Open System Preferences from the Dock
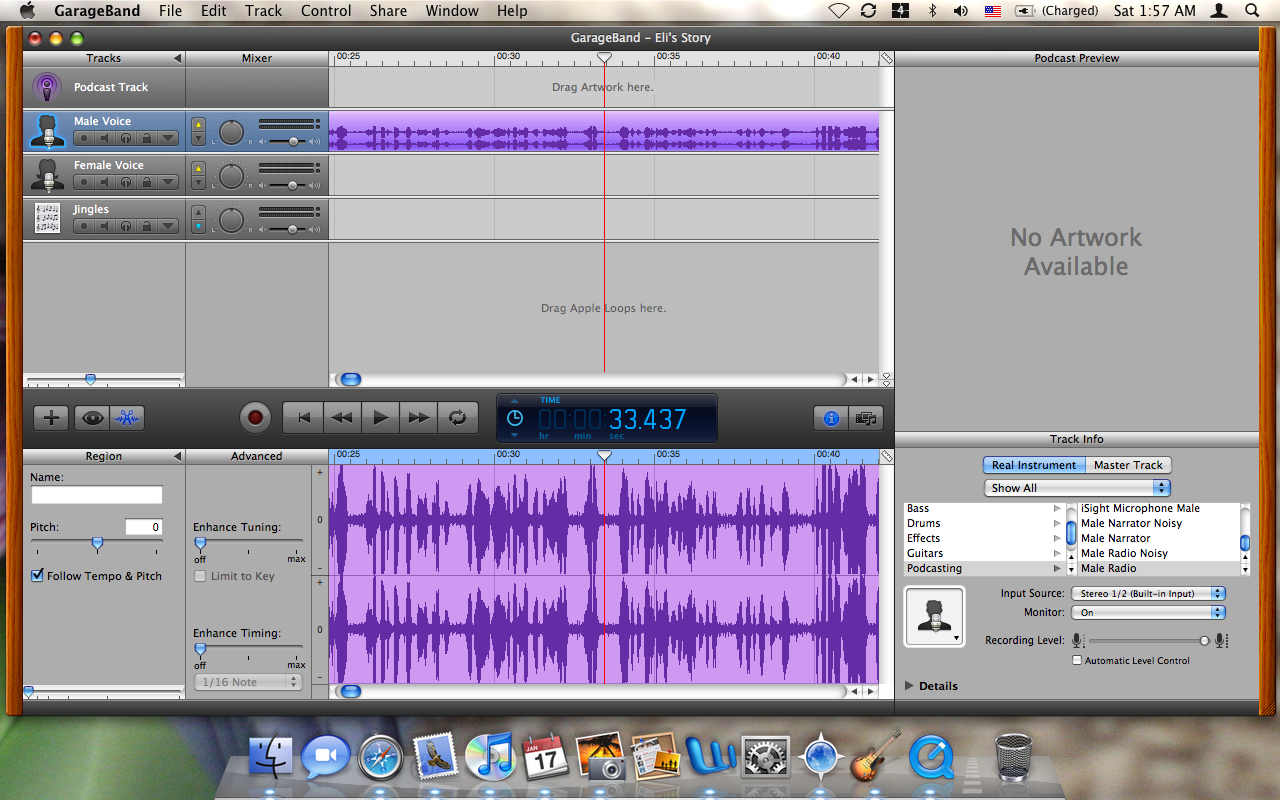1280x800 pixels. 765,757
